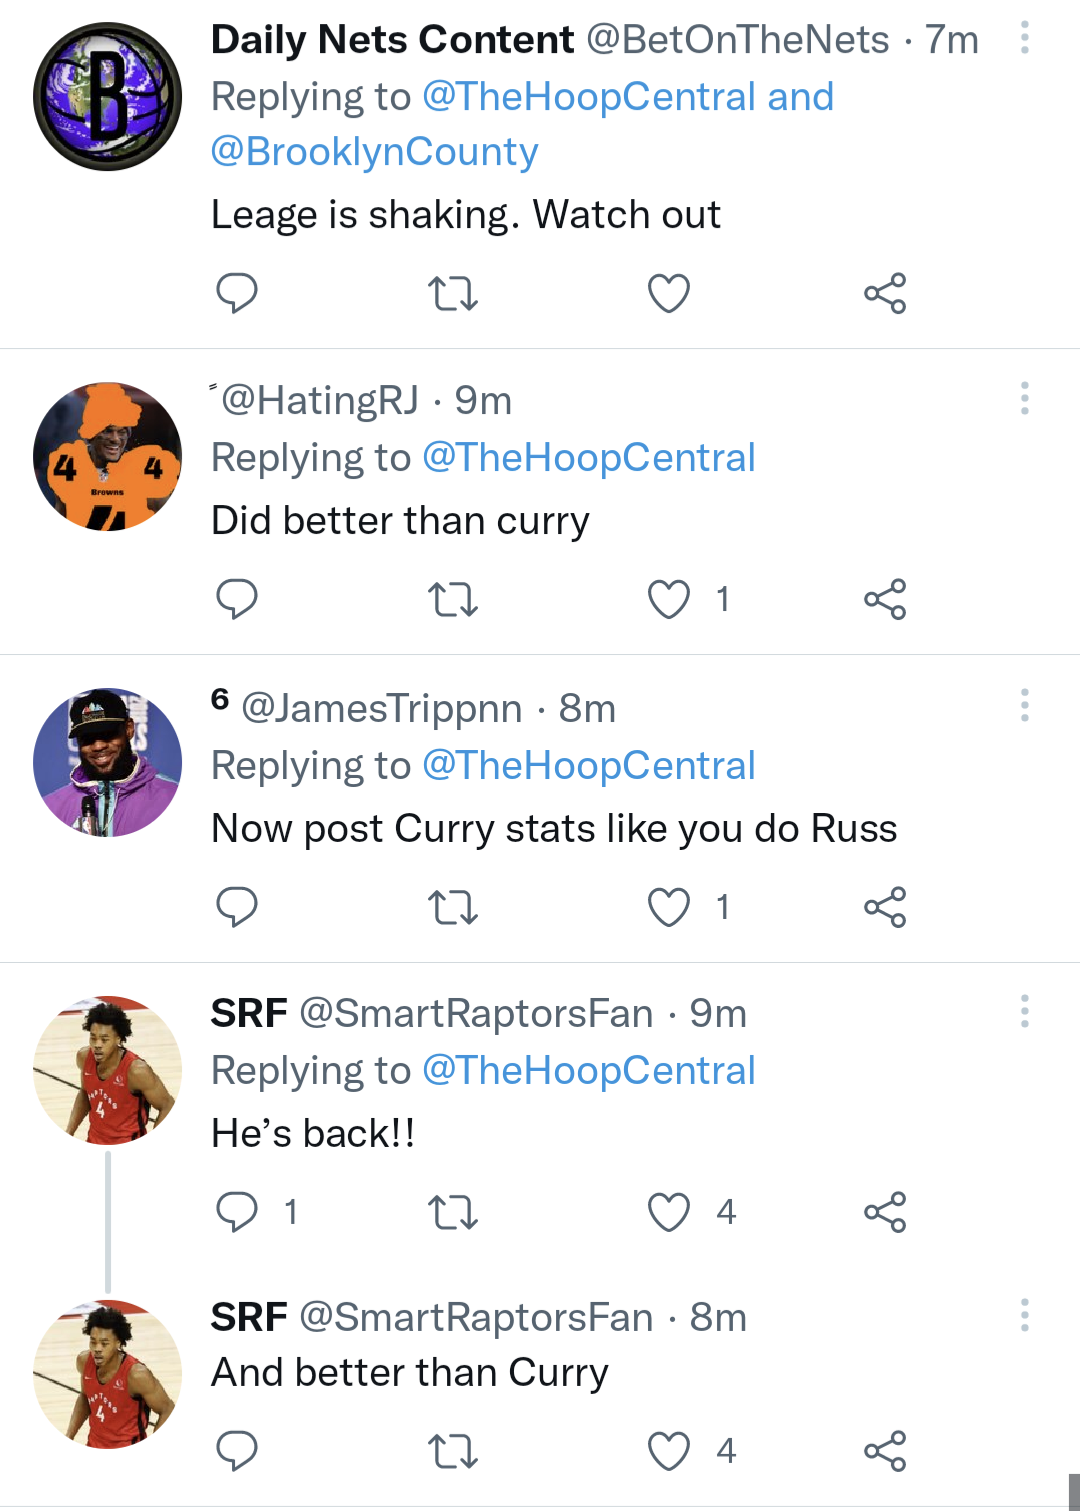Like the "Now post Curry stats" tweet

pyautogui.click(x=669, y=907)
